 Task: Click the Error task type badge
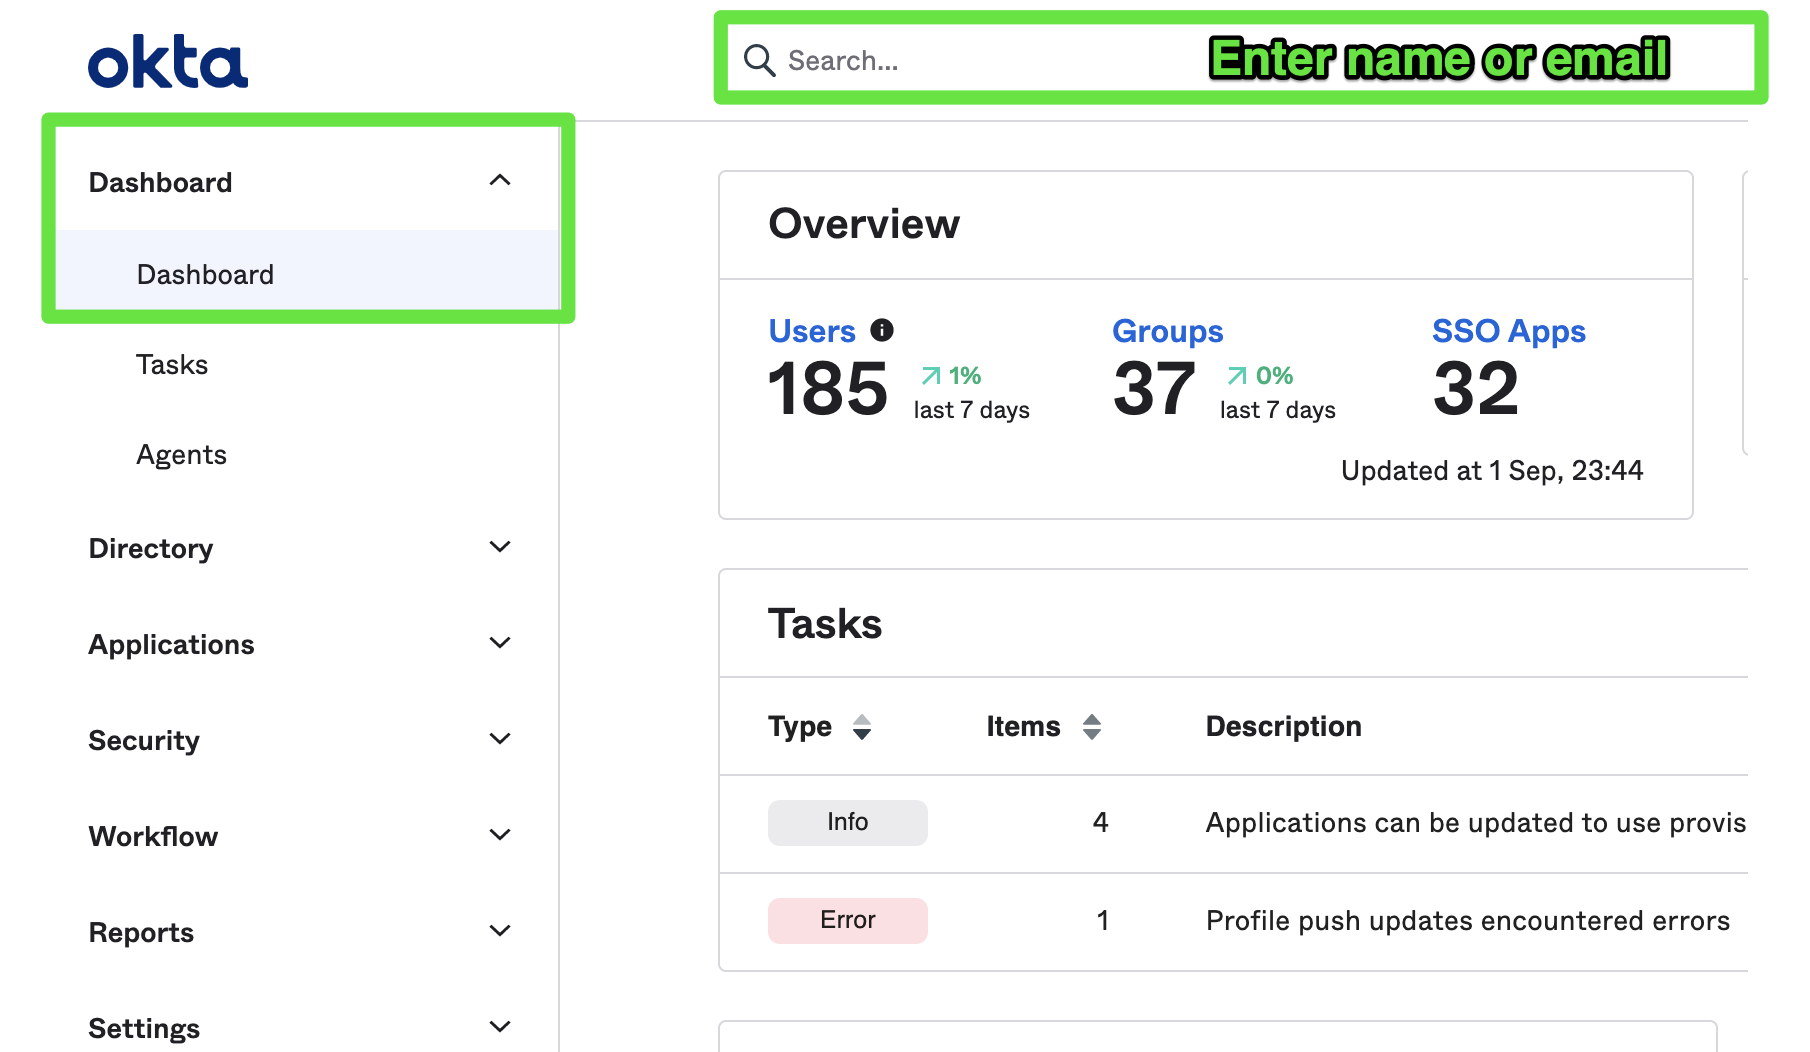[x=848, y=920]
